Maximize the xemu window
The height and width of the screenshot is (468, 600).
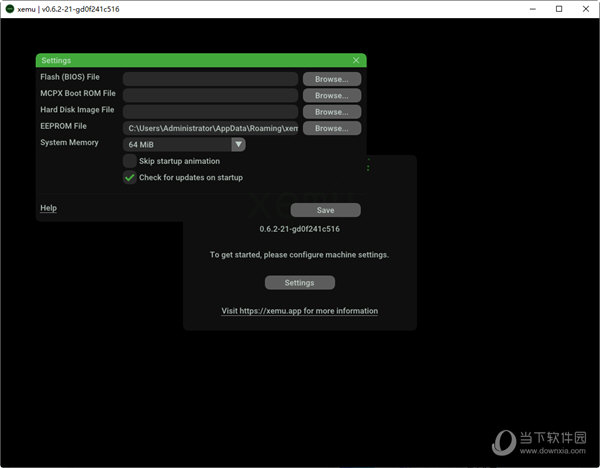(559, 9)
